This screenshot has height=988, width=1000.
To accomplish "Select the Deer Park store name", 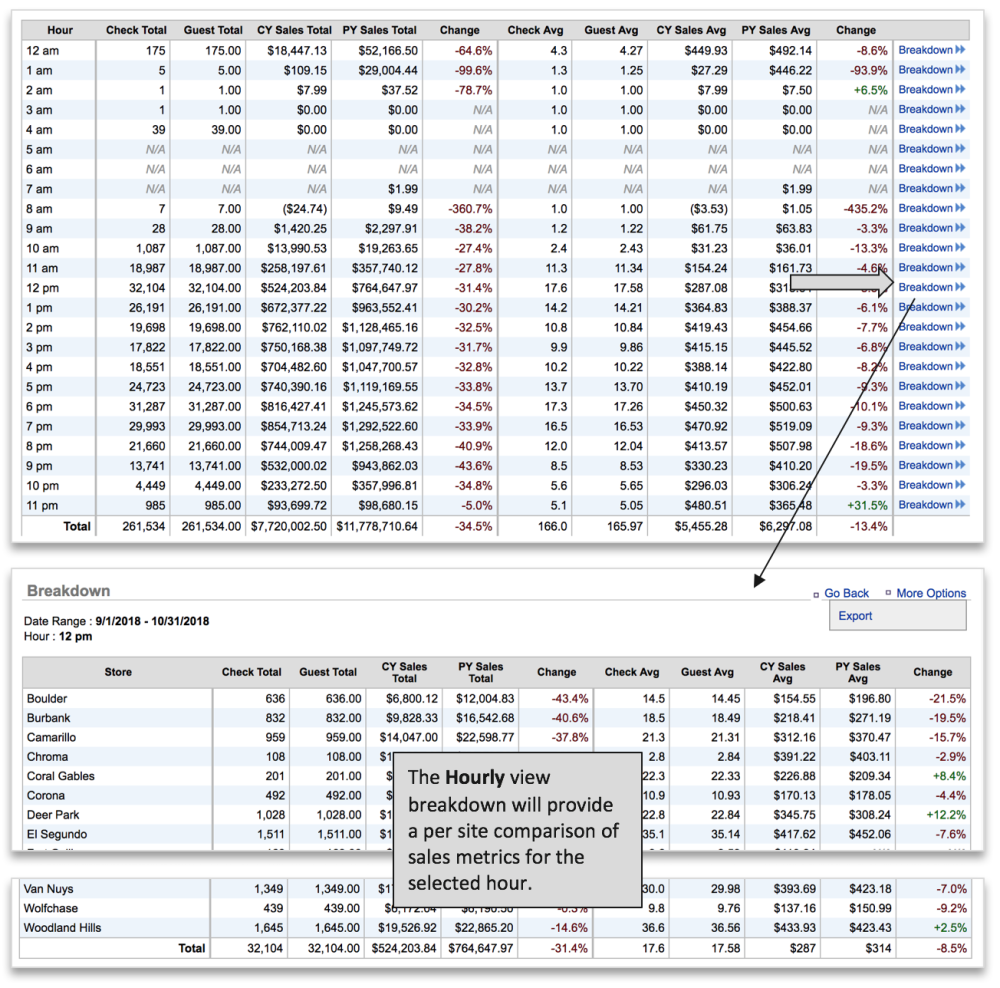I will (53, 815).
